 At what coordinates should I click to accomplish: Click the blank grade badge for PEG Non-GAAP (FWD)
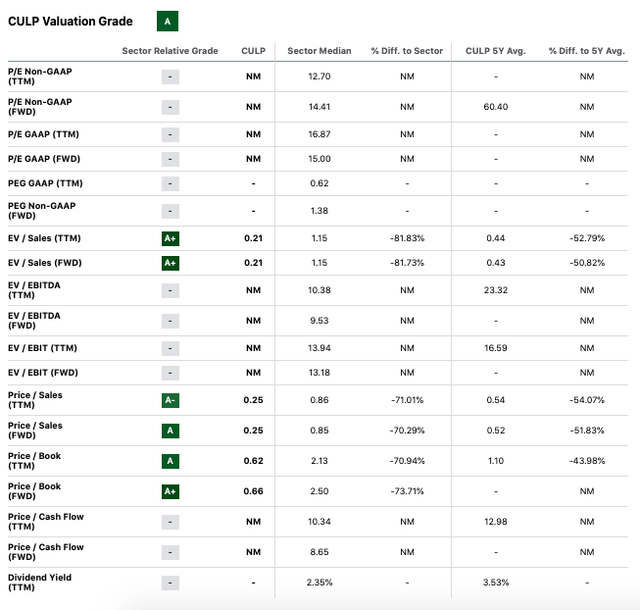click(x=170, y=211)
